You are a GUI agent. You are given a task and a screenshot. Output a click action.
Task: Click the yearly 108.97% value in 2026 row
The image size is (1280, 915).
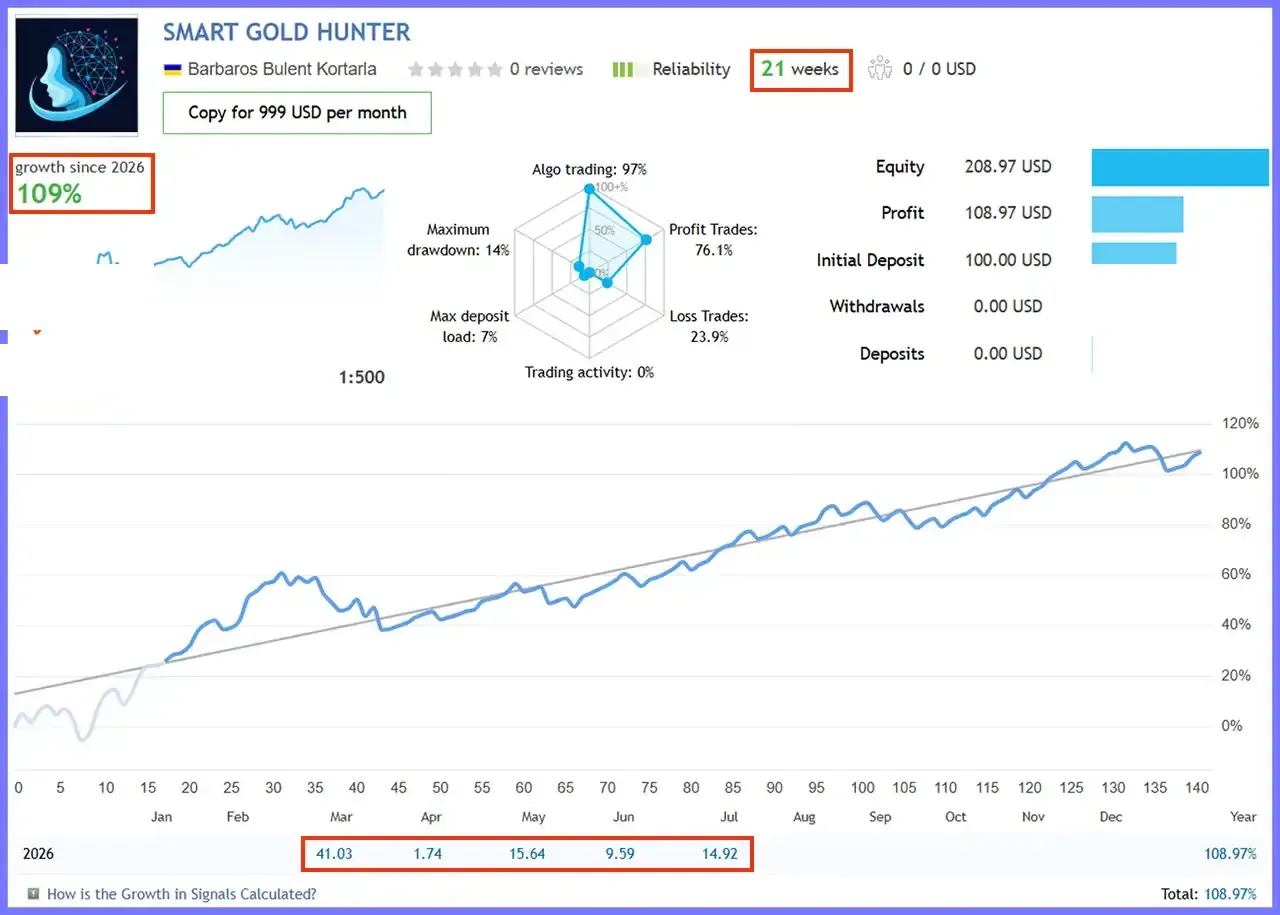[1231, 854]
